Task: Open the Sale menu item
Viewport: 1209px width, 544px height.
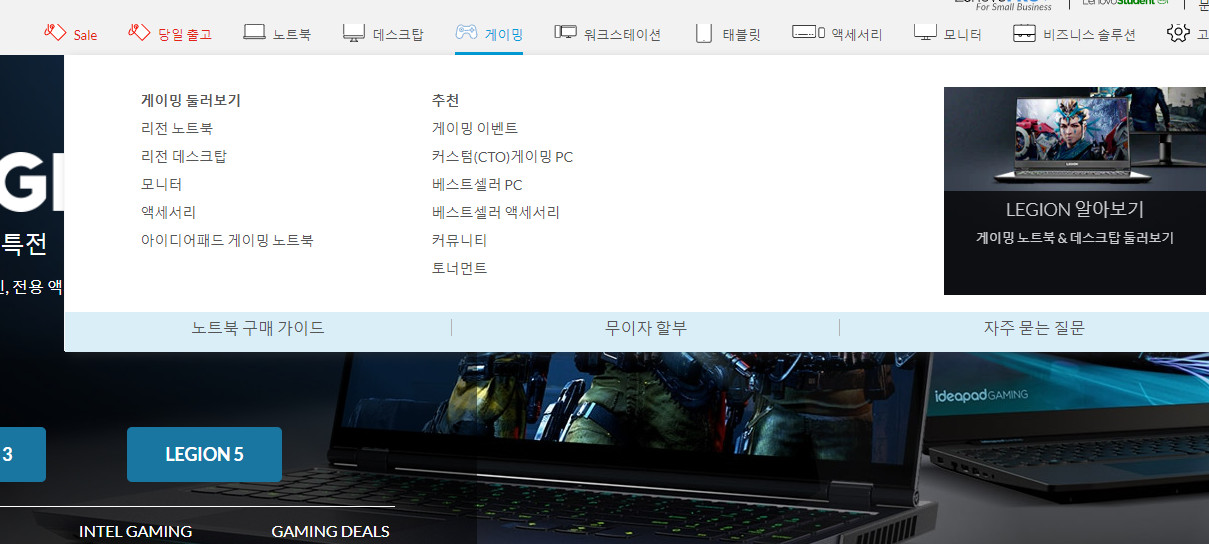Action: pos(85,35)
